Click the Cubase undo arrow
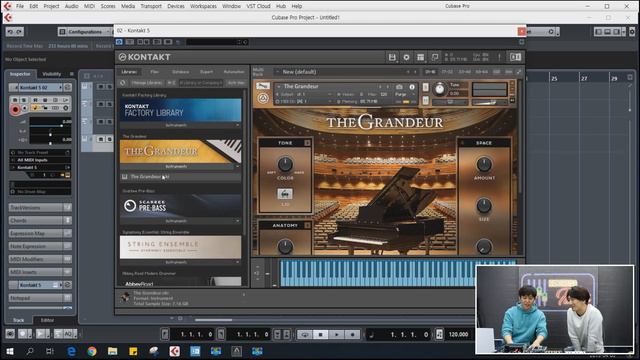This screenshot has height=360, width=640. pyautogui.click(x=11, y=31)
